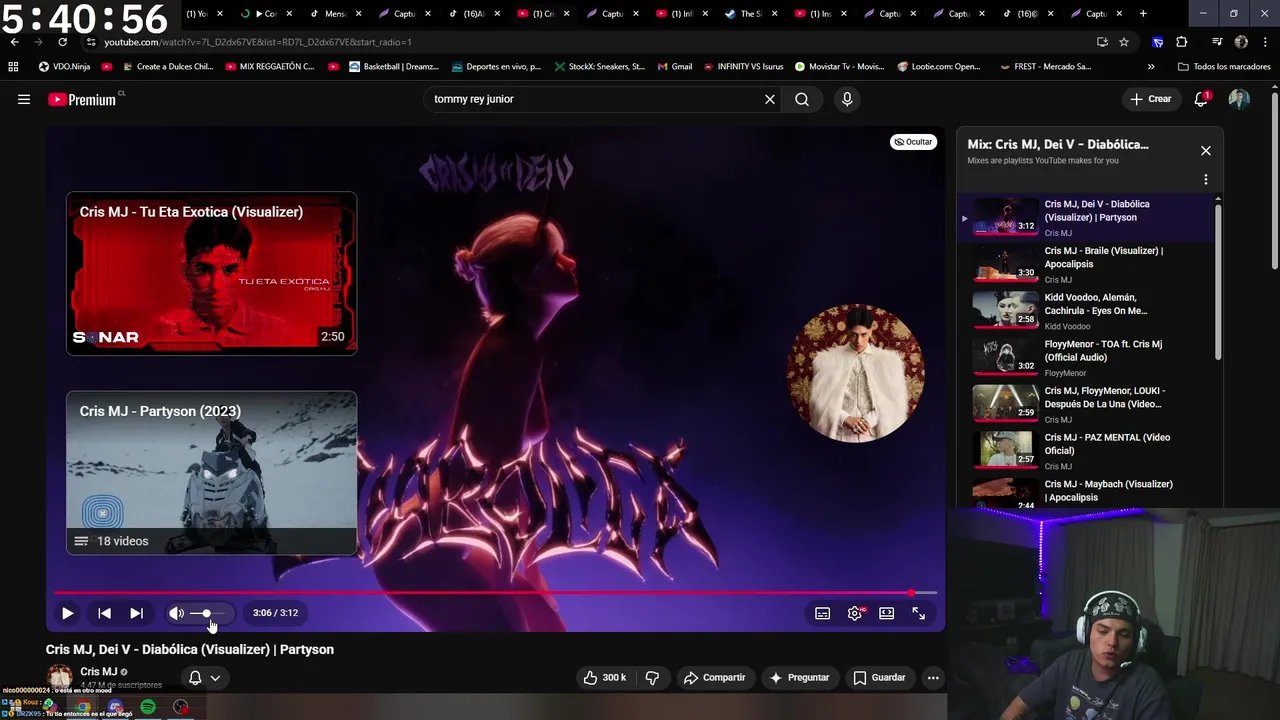This screenshot has width=1280, height=720.
Task: Run search with the magnifier button
Action: pyautogui.click(x=802, y=99)
